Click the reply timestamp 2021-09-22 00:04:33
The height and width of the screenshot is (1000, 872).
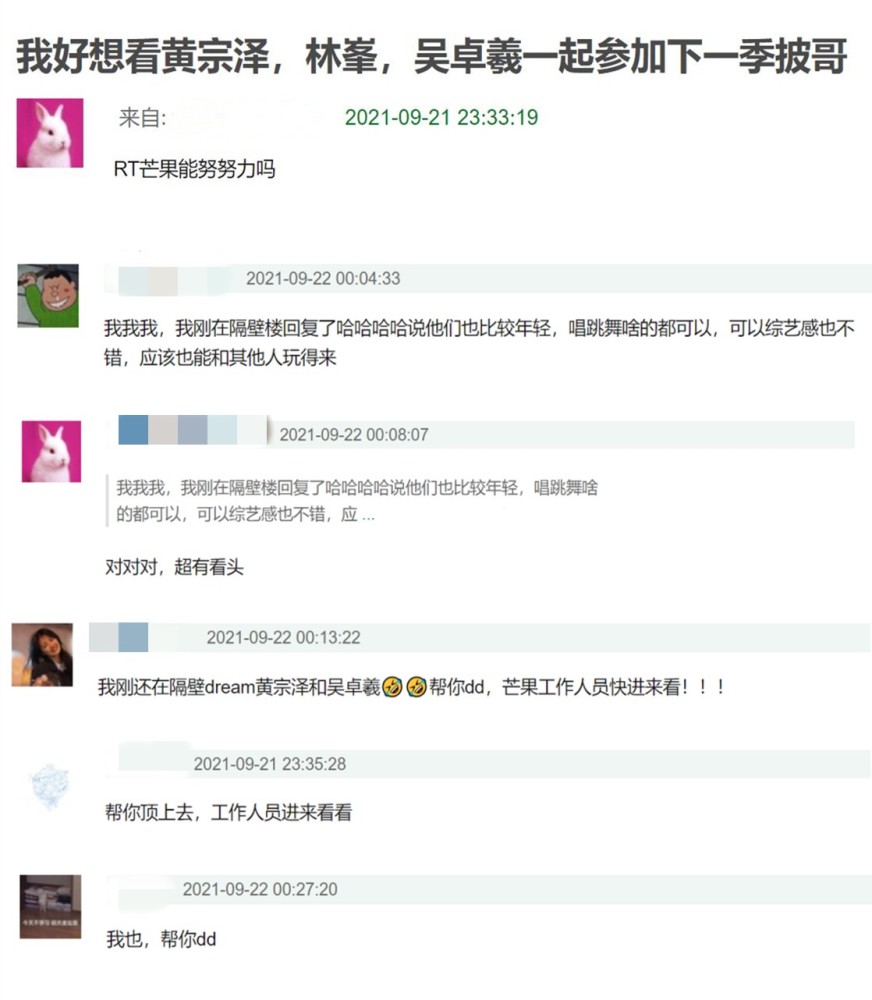[323, 278]
